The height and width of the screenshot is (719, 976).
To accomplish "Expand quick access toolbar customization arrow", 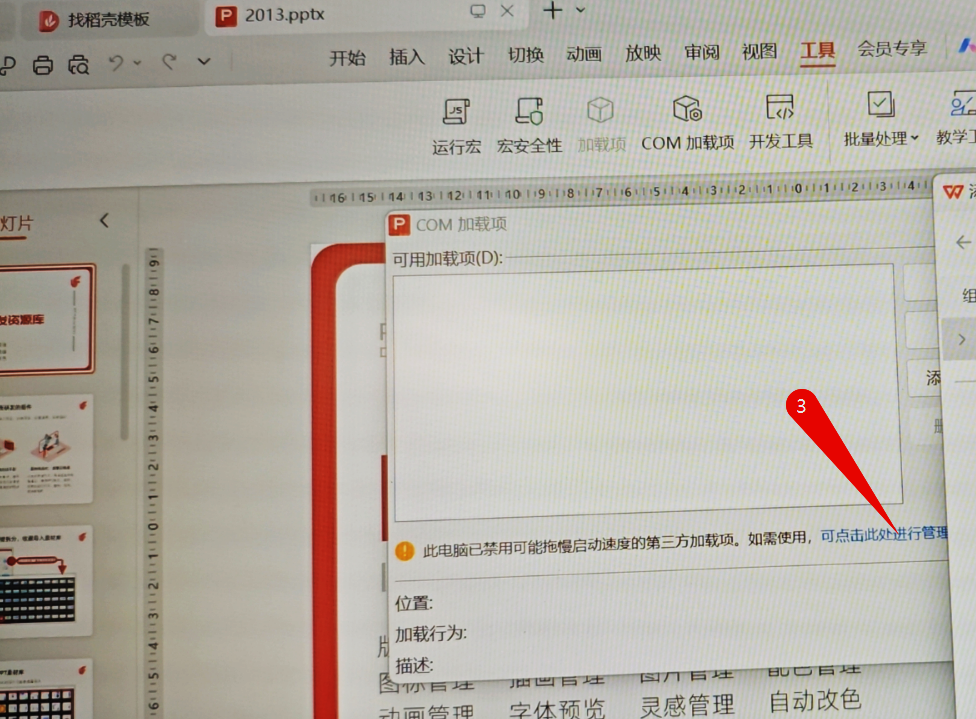I will (x=204, y=61).
